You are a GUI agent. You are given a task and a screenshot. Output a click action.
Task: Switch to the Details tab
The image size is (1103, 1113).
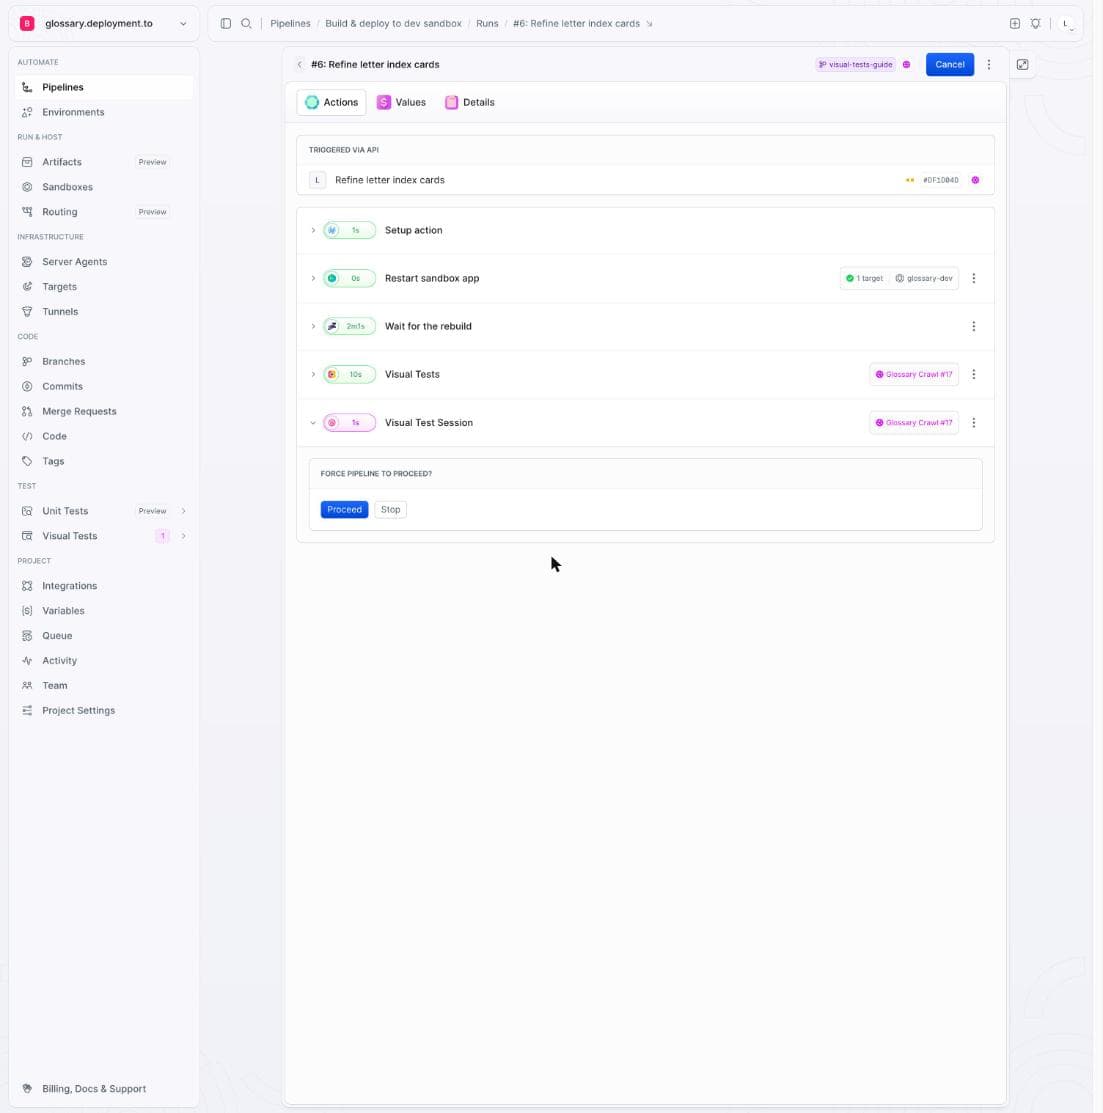[x=470, y=102]
